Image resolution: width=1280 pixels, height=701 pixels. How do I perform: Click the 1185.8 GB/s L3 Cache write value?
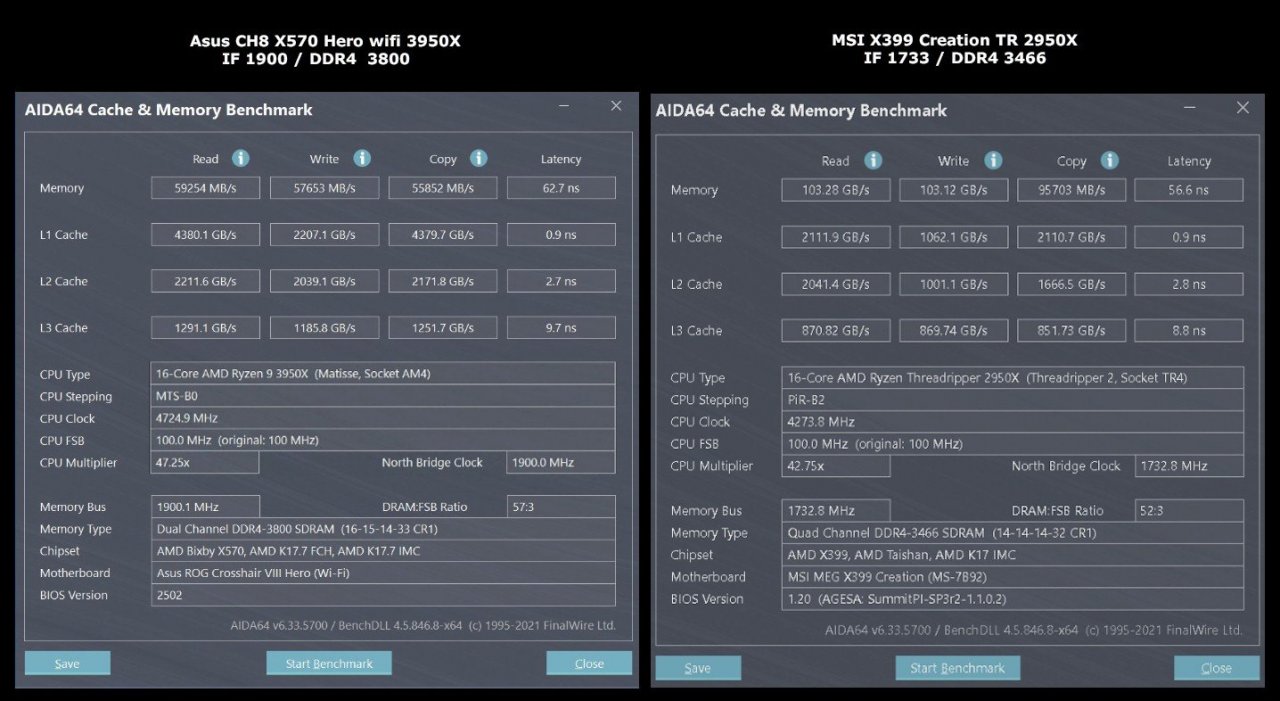tap(324, 328)
